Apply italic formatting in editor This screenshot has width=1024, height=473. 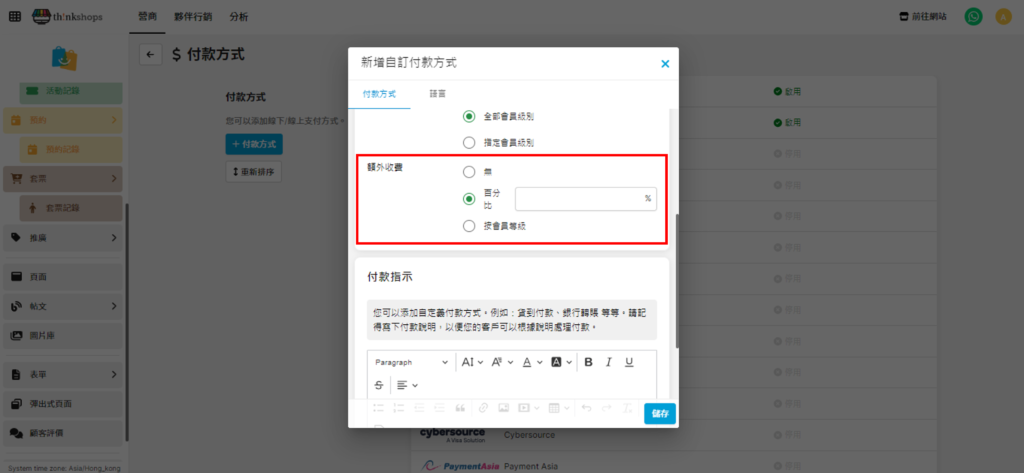(608, 362)
